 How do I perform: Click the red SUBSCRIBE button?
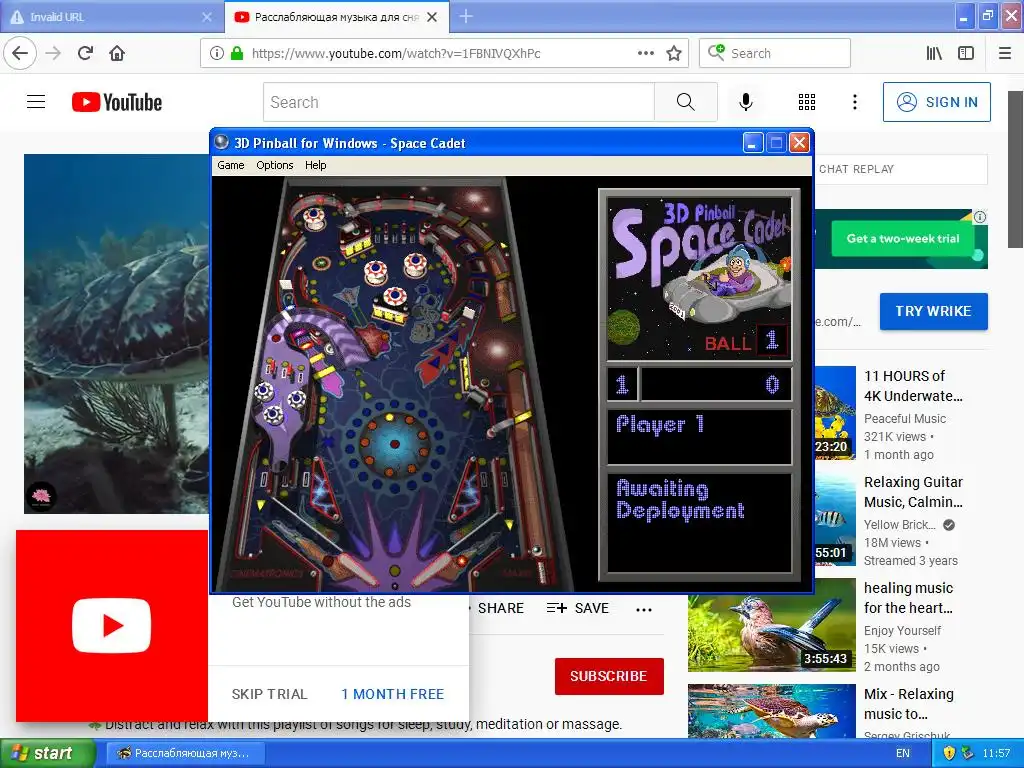coord(609,676)
